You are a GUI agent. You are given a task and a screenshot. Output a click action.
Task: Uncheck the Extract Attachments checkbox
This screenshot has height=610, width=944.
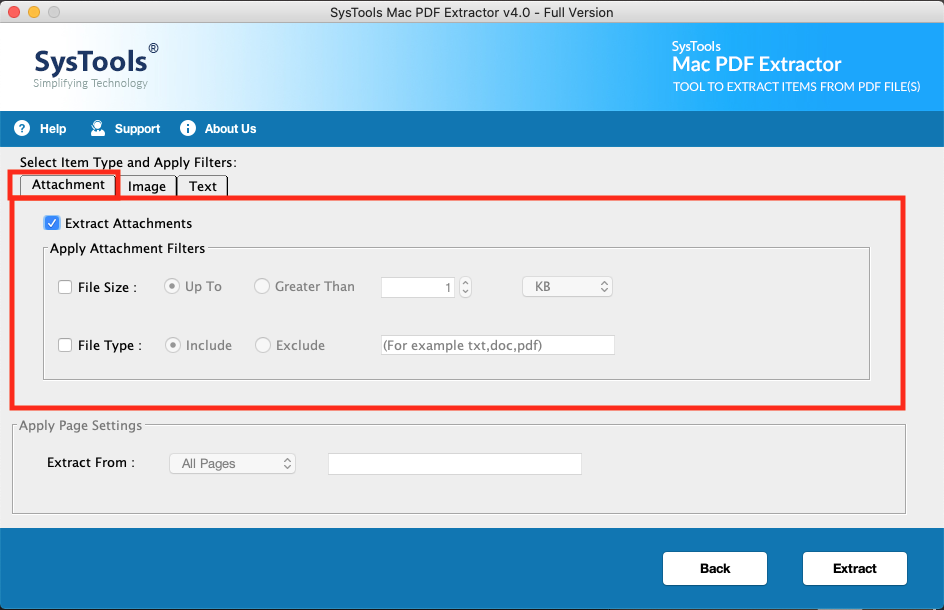point(52,223)
